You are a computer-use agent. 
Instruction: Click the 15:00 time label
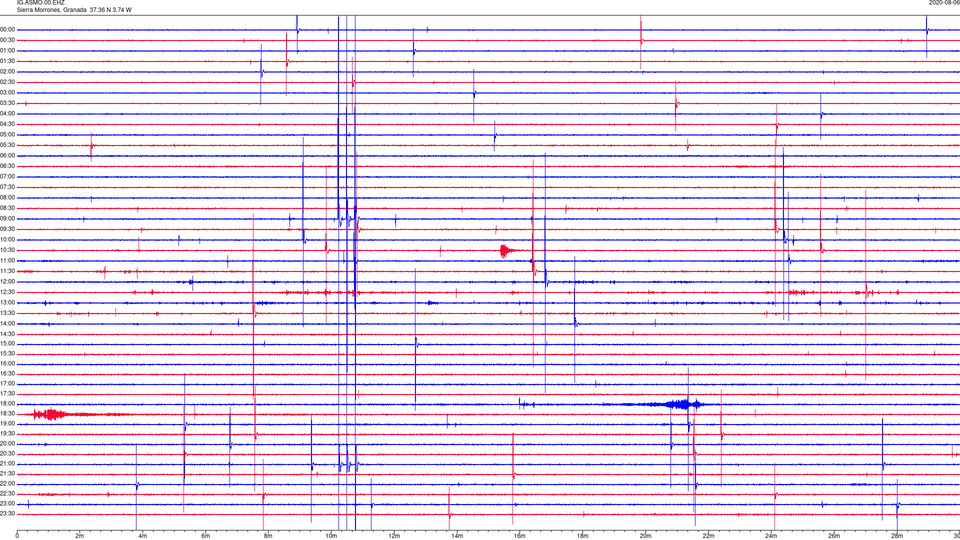(8, 343)
